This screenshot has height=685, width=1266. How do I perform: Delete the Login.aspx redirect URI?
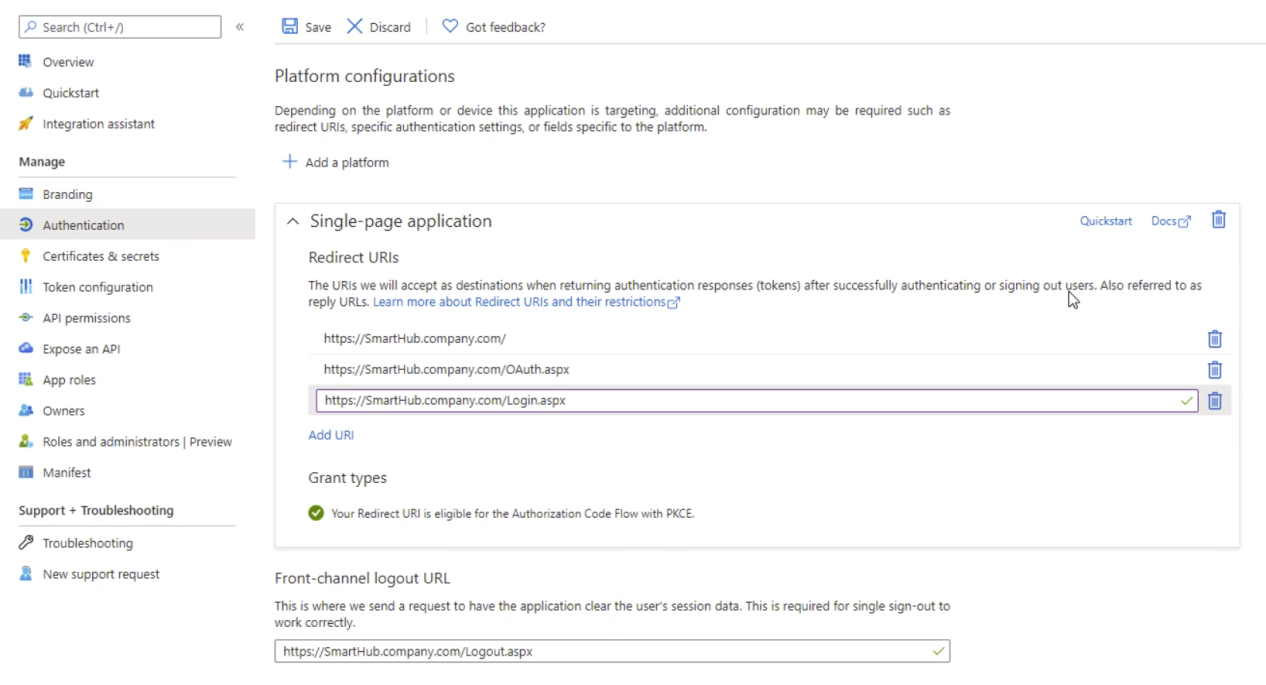tap(1214, 401)
